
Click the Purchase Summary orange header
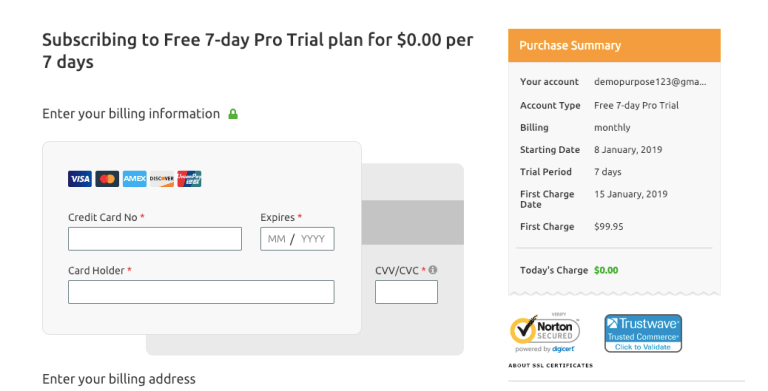[x=614, y=46]
